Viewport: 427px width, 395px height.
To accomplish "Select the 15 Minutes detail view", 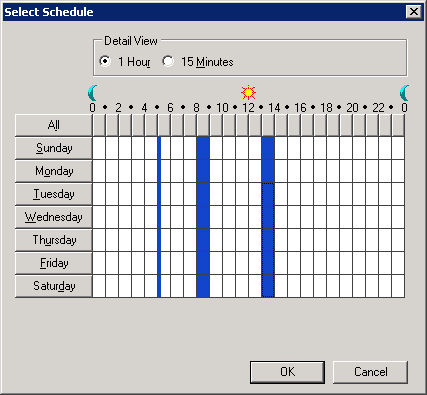I will pyautogui.click(x=198, y=62).
